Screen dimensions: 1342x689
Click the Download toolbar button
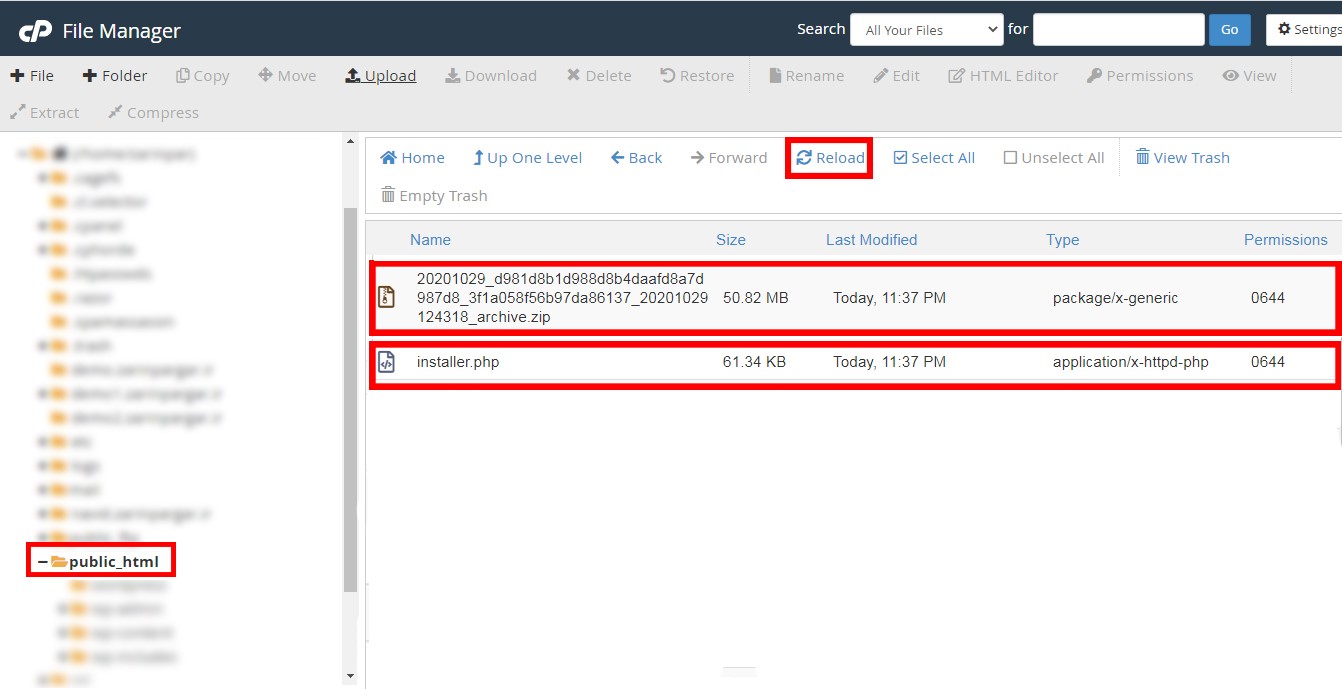pyautogui.click(x=491, y=76)
